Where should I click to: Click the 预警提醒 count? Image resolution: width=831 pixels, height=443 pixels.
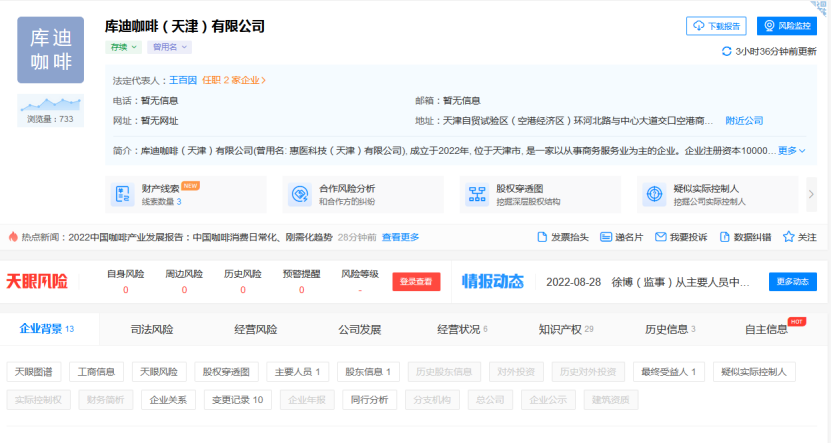[302, 290]
